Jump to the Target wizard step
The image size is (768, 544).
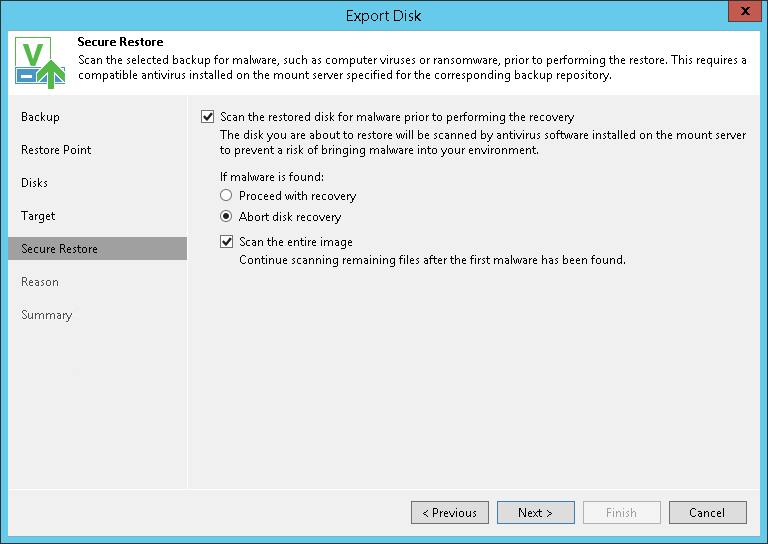38,216
